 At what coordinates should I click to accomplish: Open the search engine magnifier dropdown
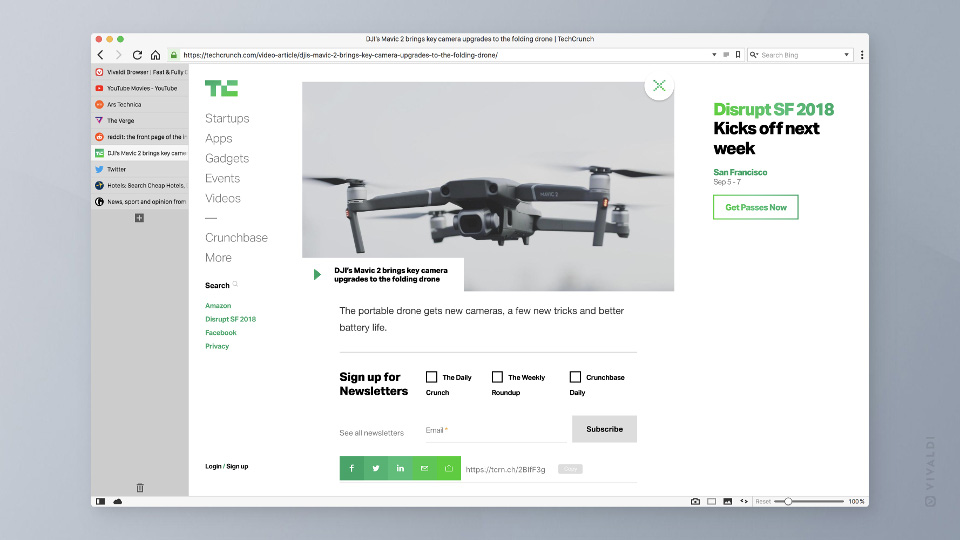pos(754,55)
